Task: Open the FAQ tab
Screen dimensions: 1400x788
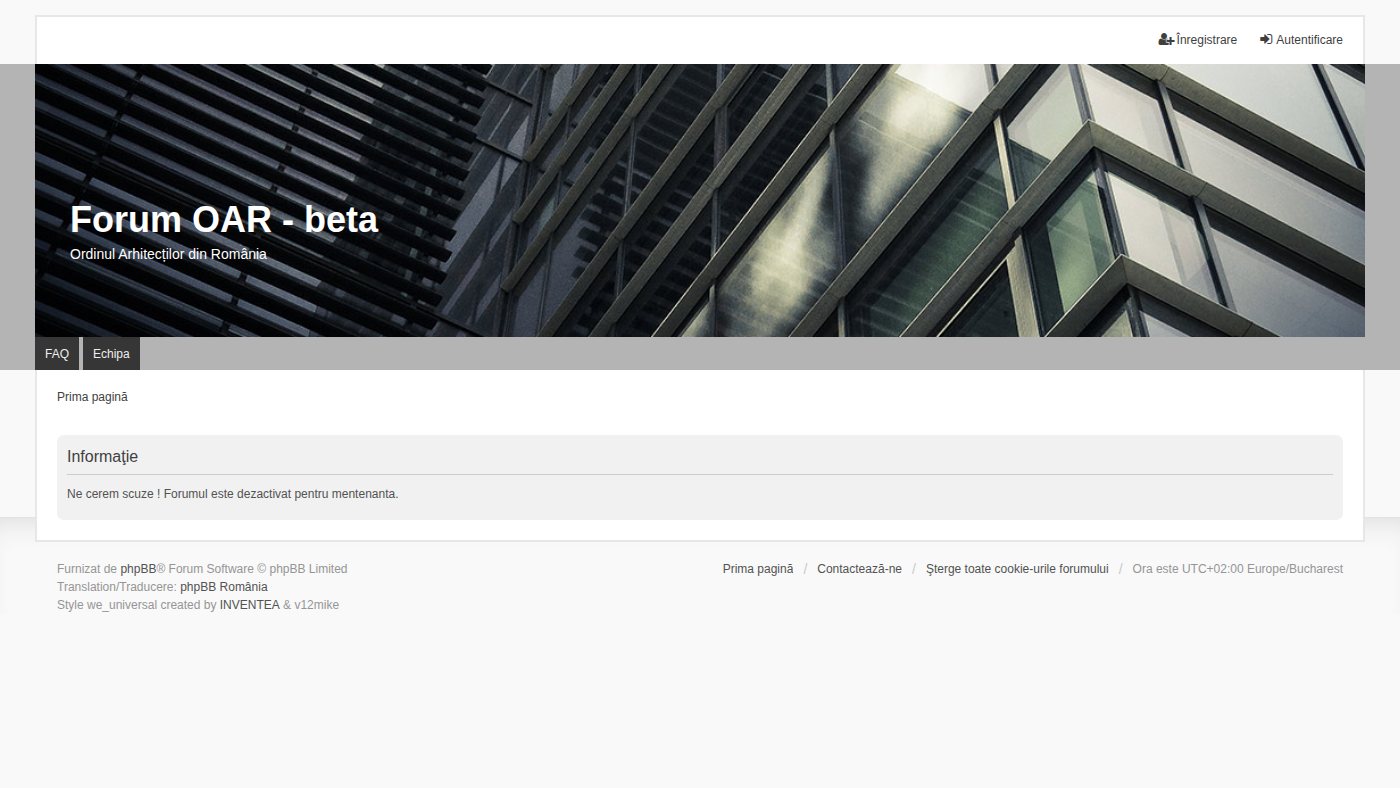Action: tap(57, 354)
